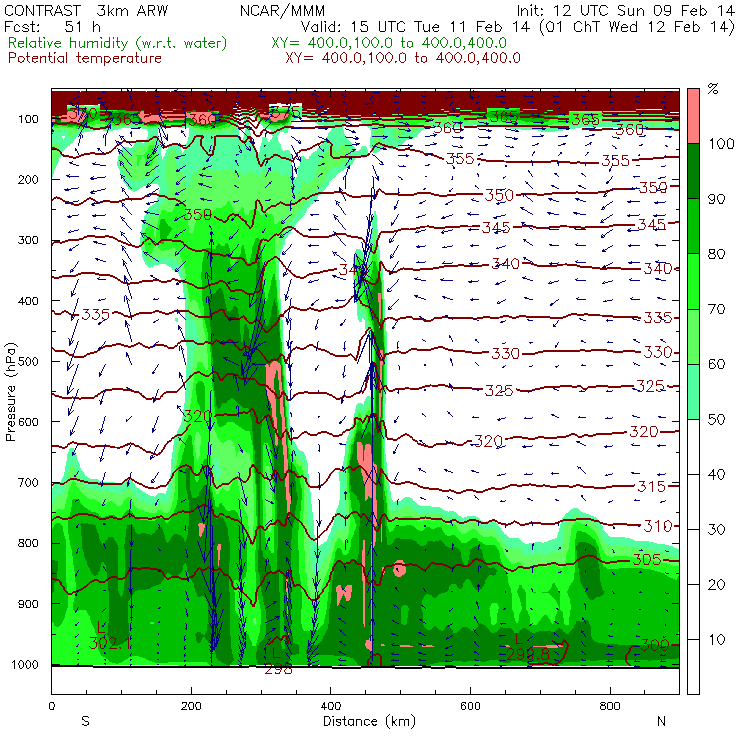Click the "370" contour label at plot top
The image size is (740, 740).
[x=83, y=114]
